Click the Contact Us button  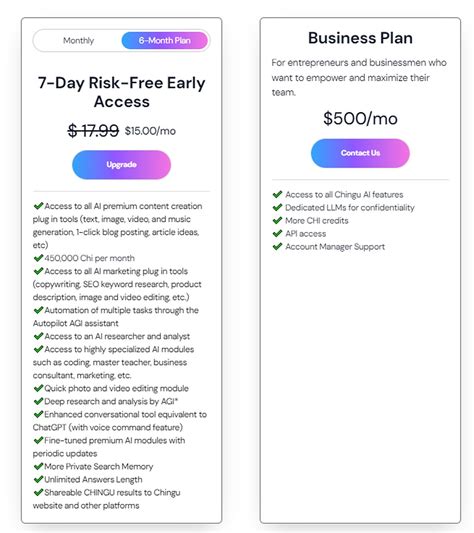(x=360, y=153)
